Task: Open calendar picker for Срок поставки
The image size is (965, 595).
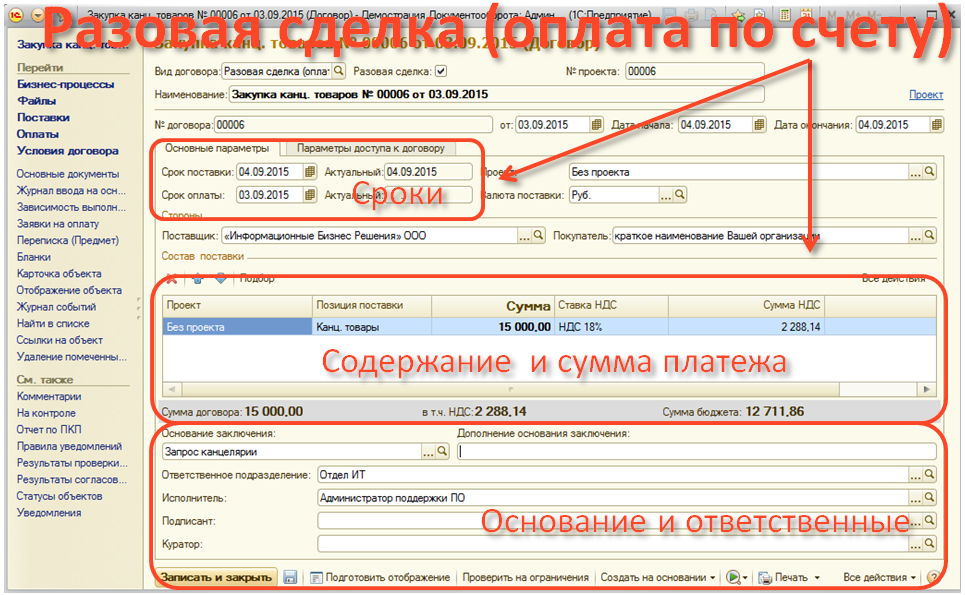Action: coord(309,172)
